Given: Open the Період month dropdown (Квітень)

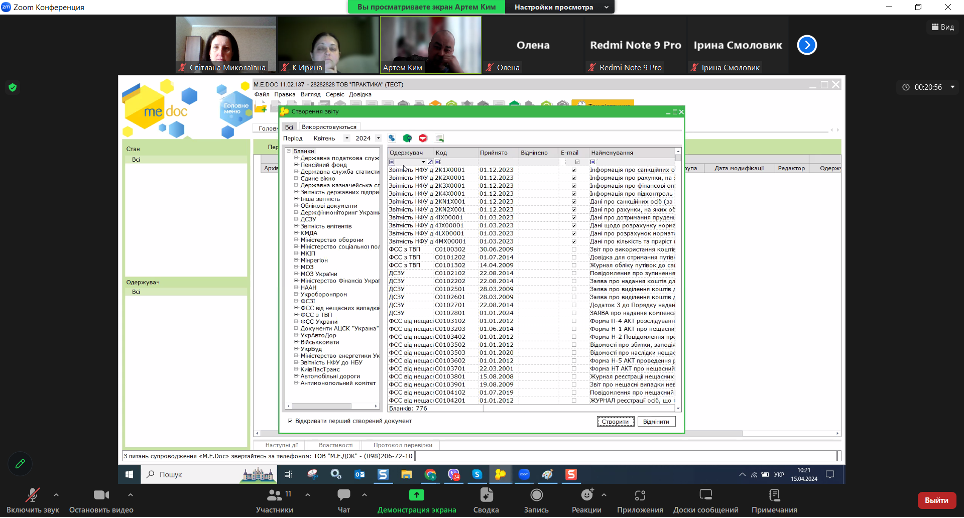Looking at the screenshot, I should (x=346, y=138).
